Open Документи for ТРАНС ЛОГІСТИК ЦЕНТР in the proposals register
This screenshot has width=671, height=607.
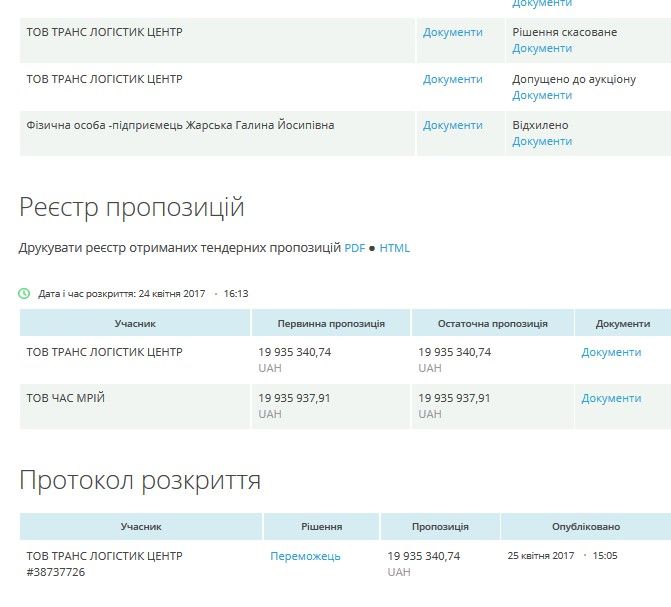click(611, 352)
